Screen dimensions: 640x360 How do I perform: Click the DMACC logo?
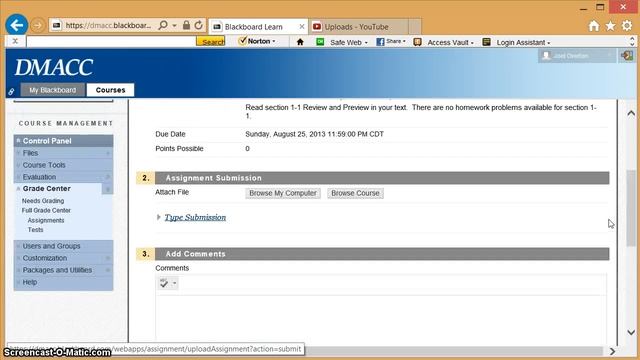(54, 67)
